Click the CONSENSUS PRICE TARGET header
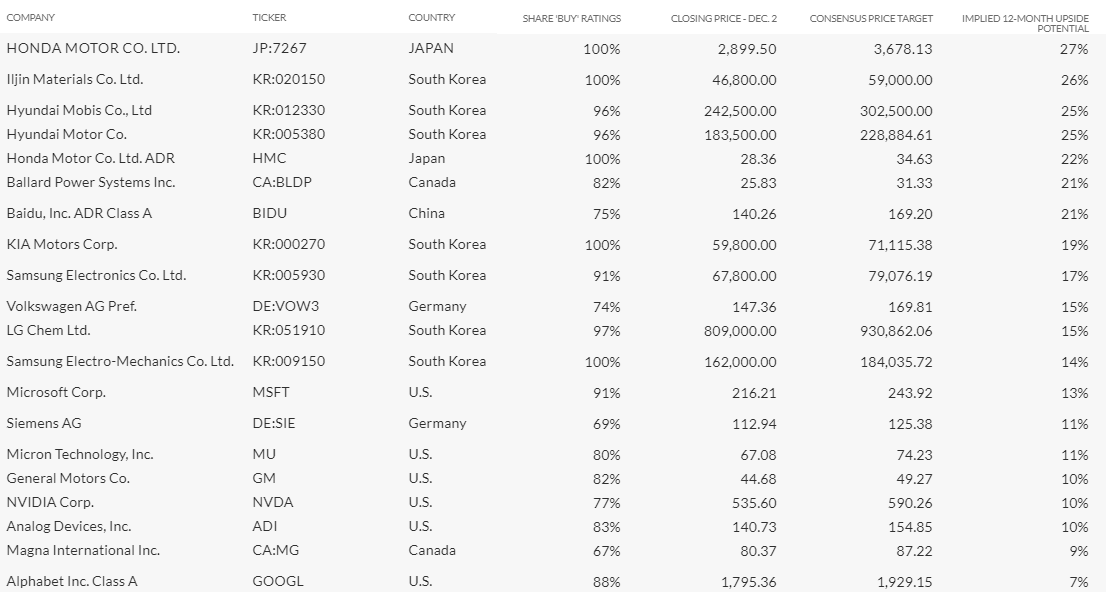This screenshot has height=592, width=1106. 871,18
